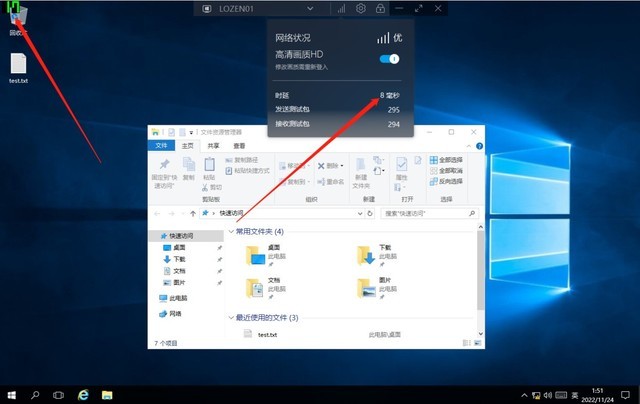Click the up-arrow navigation button
The image size is (640, 404).
[x=191, y=213]
